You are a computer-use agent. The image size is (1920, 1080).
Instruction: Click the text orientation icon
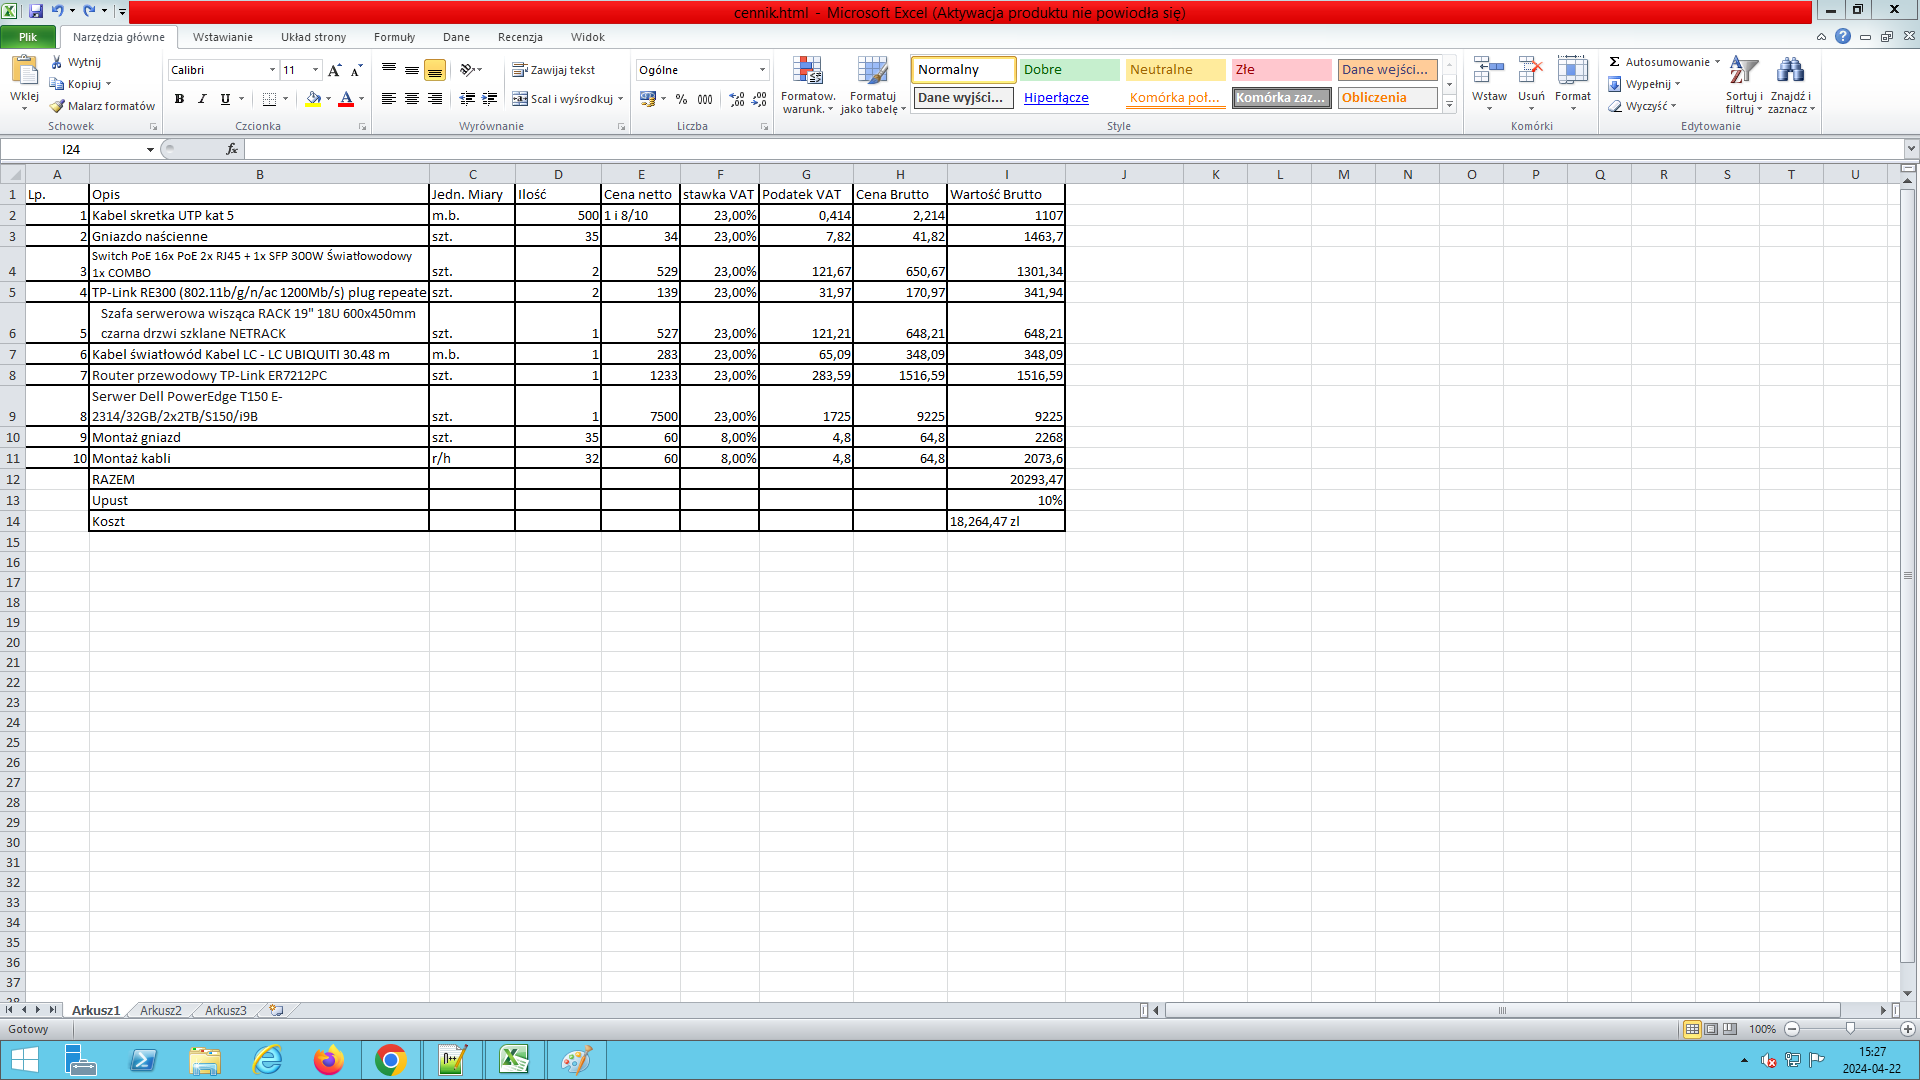click(x=467, y=70)
